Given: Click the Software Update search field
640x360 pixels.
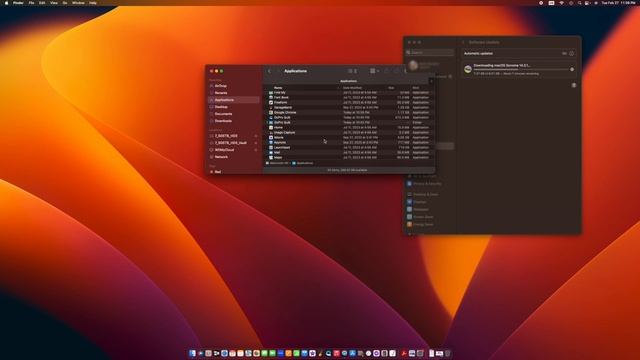Looking at the screenshot, I should pyautogui.click(x=430, y=53).
